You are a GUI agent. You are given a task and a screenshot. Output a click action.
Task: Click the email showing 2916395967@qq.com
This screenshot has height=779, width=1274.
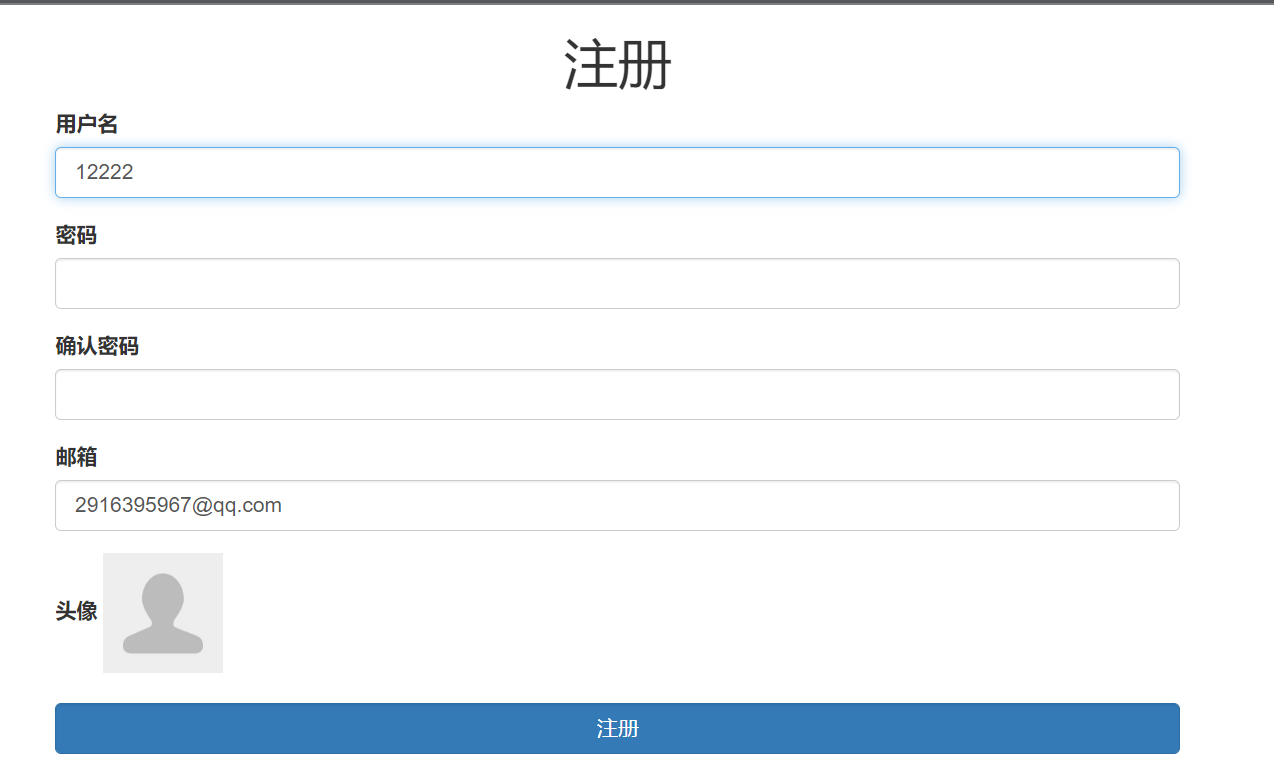pyautogui.click(x=176, y=505)
